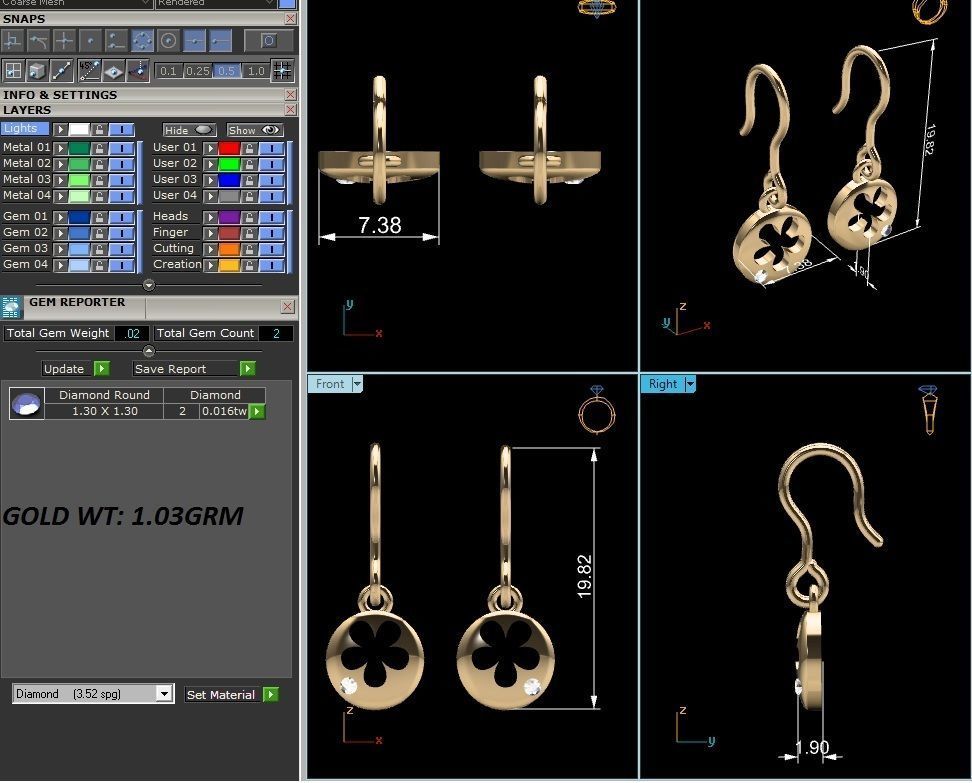Click the green arrow beside 0.016tw
Viewport: 972px width, 783px height.
(x=257, y=412)
